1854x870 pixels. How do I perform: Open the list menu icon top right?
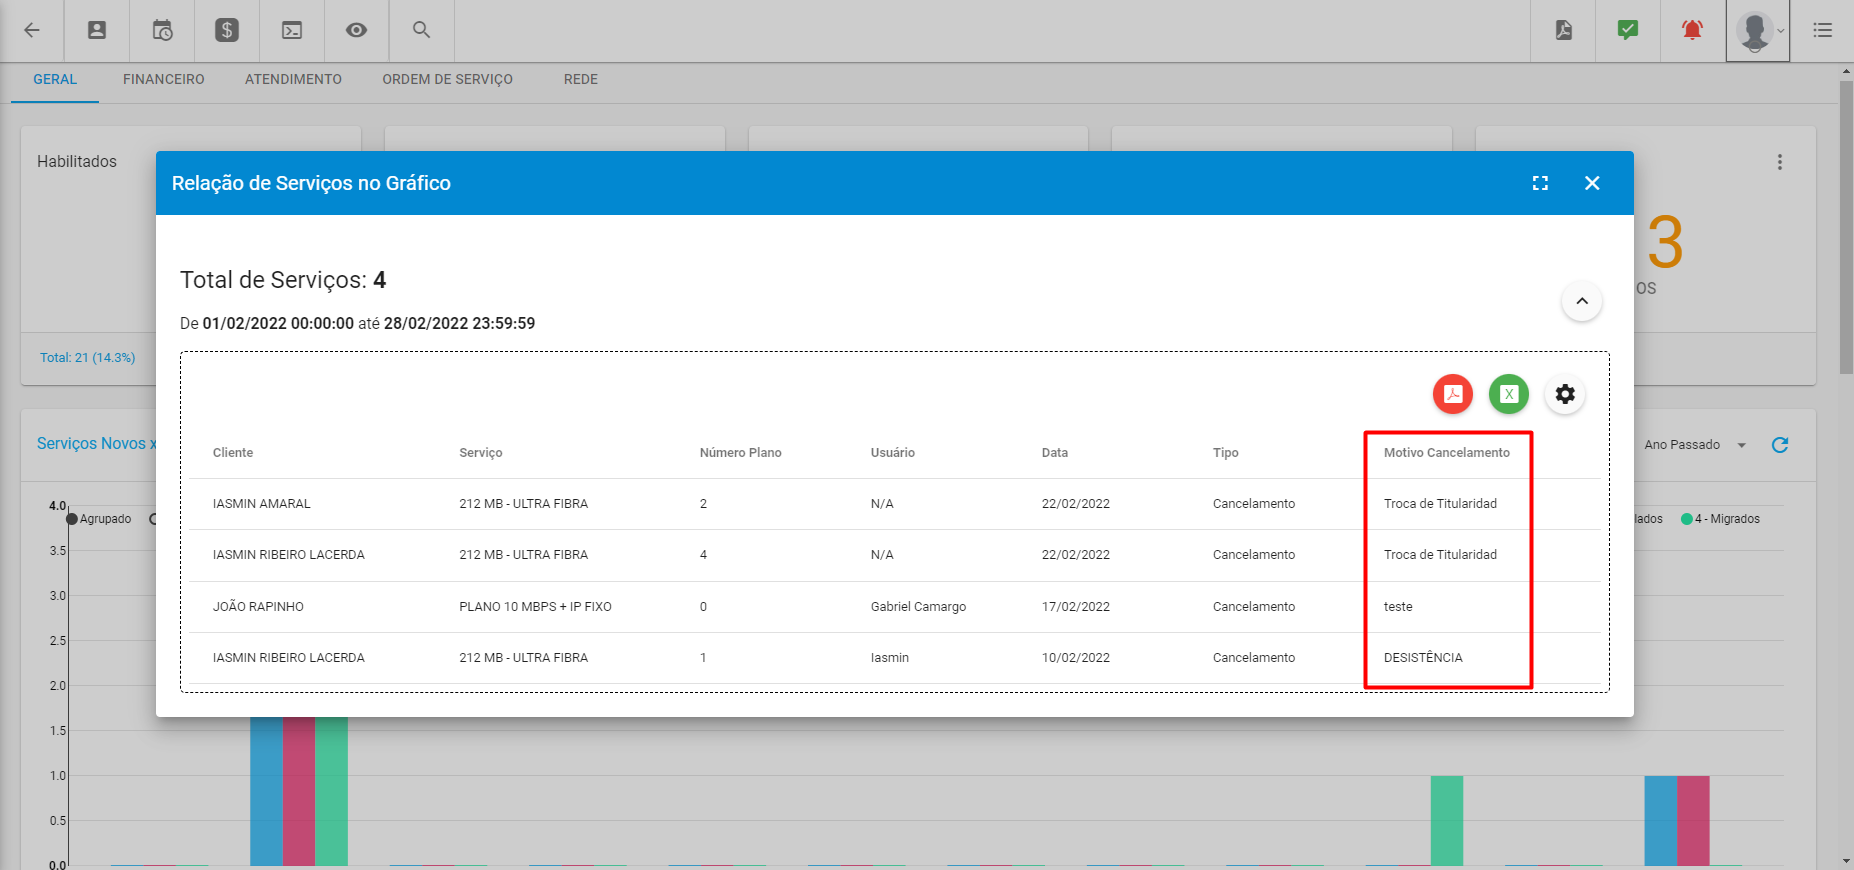tap(1823, 30)
